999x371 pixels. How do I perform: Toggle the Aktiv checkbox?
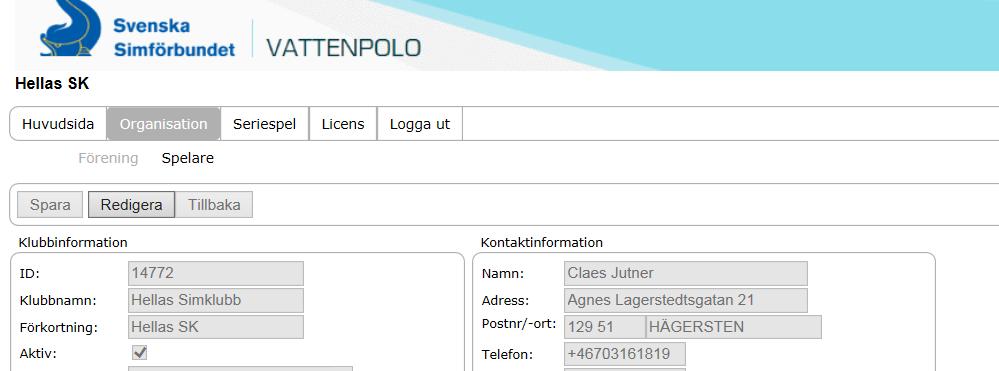(140, 353)
